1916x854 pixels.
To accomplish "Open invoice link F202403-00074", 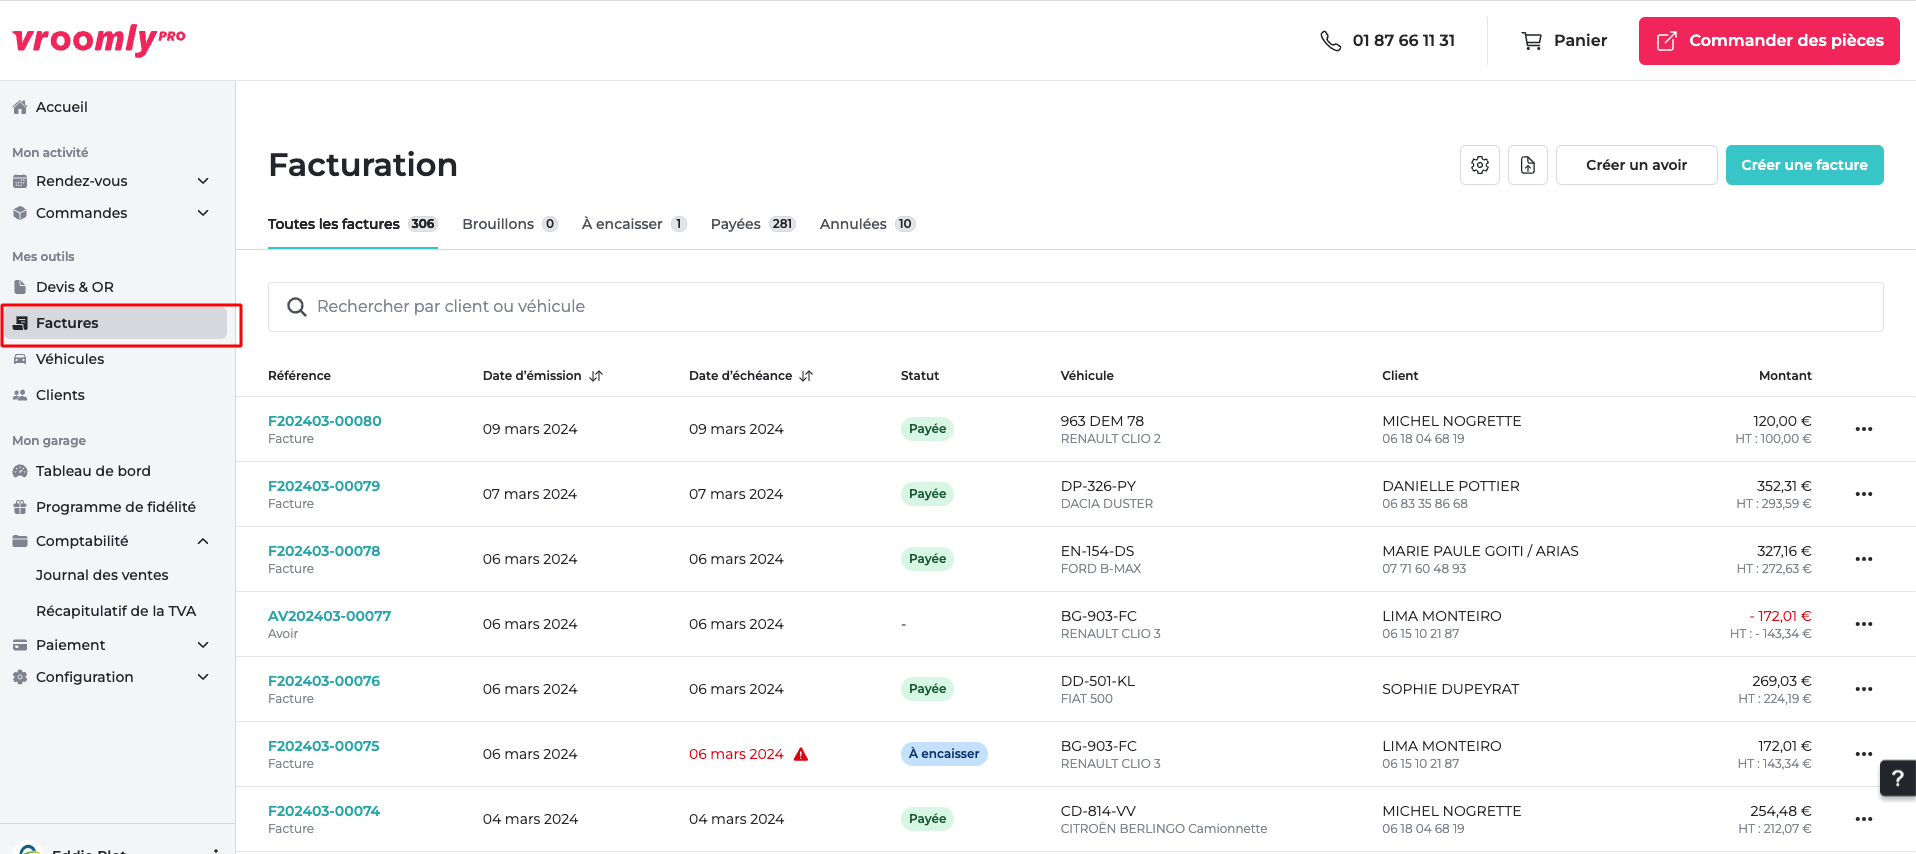I will (324, 811).
